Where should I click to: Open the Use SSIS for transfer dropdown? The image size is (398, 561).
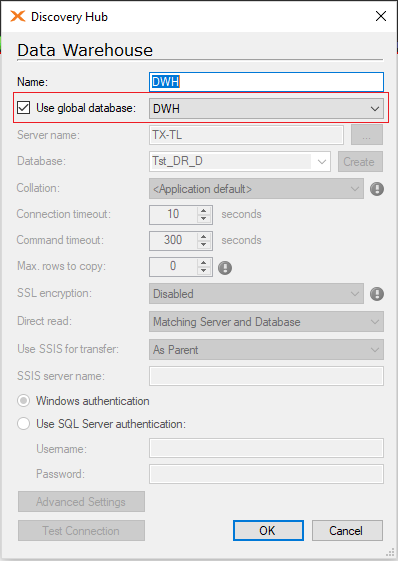[266, 350]
